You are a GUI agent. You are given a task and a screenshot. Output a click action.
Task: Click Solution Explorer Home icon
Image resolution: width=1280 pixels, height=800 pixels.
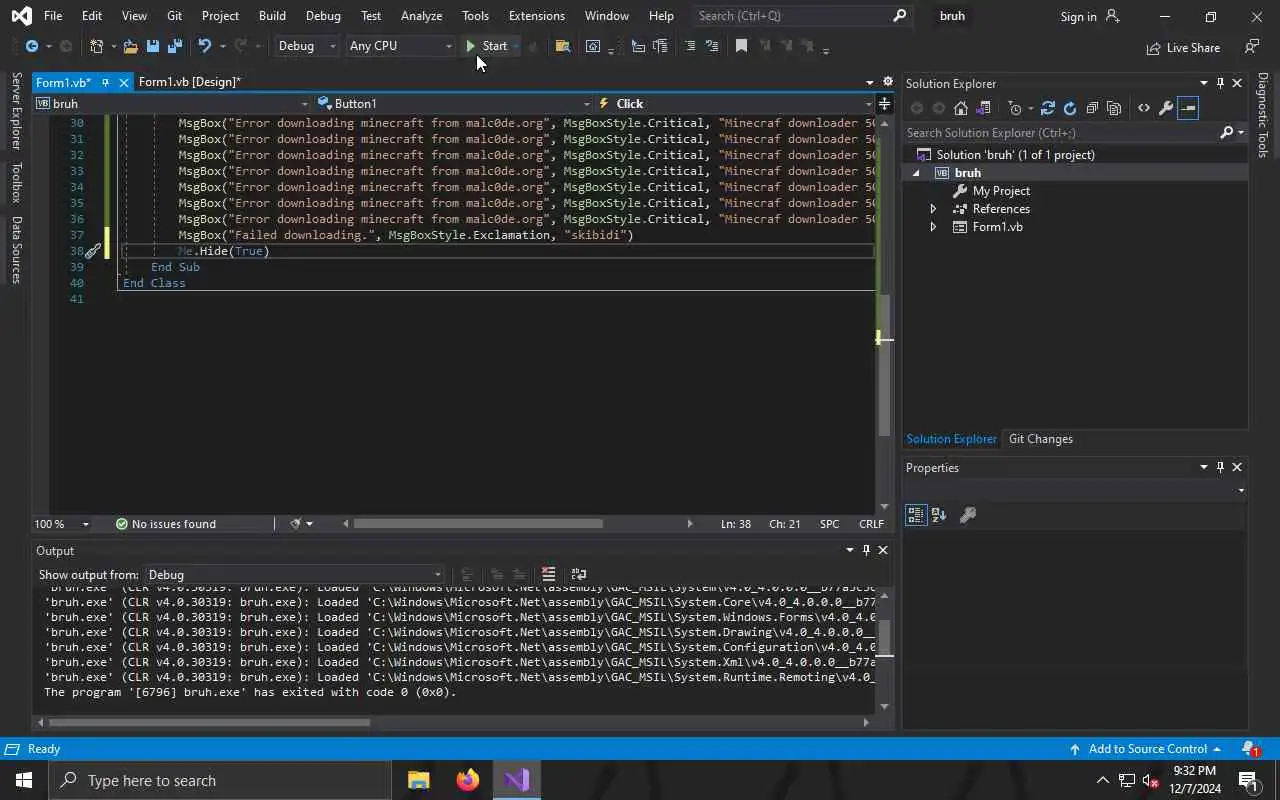coord(961,108)
